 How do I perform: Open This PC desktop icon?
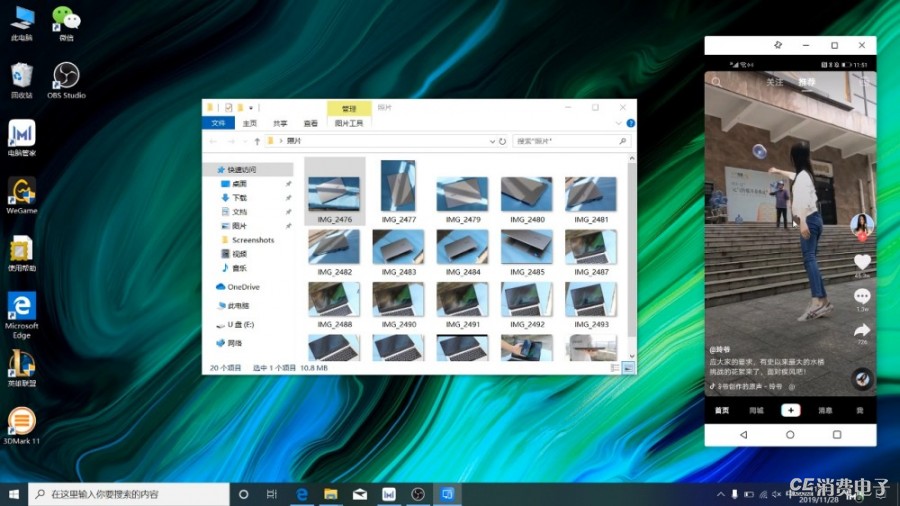click(22, 23)
